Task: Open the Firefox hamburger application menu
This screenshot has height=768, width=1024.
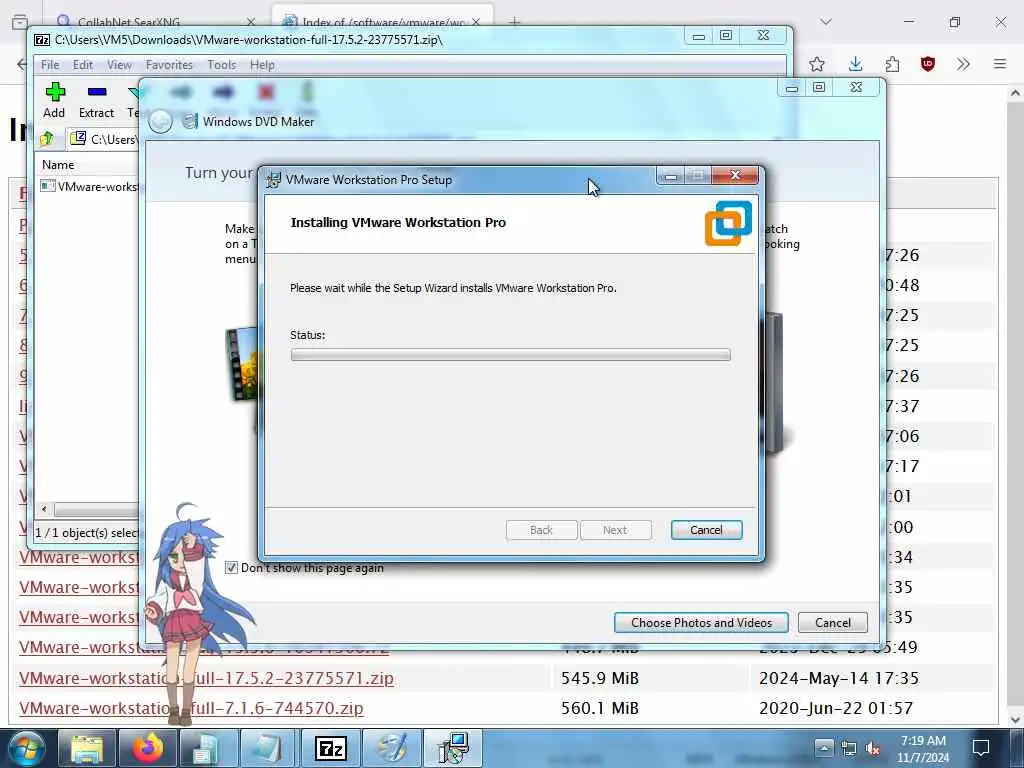Action: (1000, 64)
